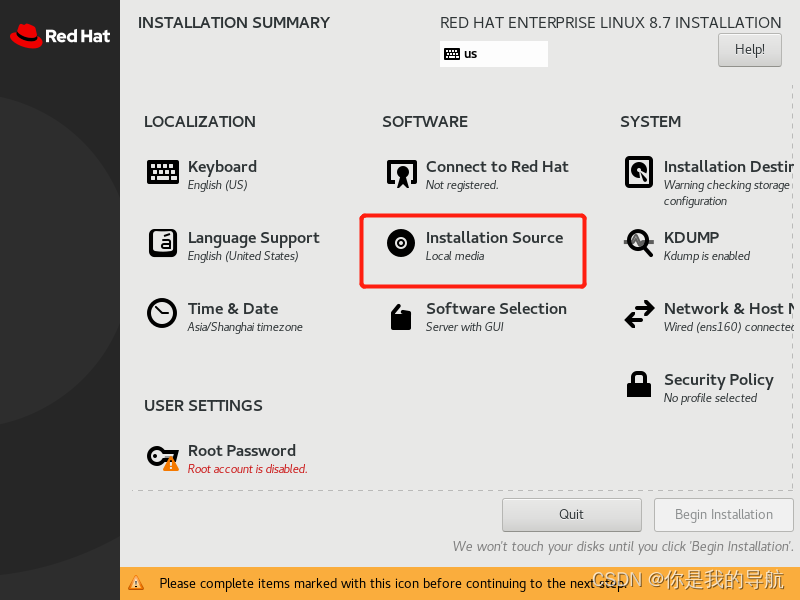Click the Installation Source disc icon
The width and height of the screenshot is (800, 600).
401,243
